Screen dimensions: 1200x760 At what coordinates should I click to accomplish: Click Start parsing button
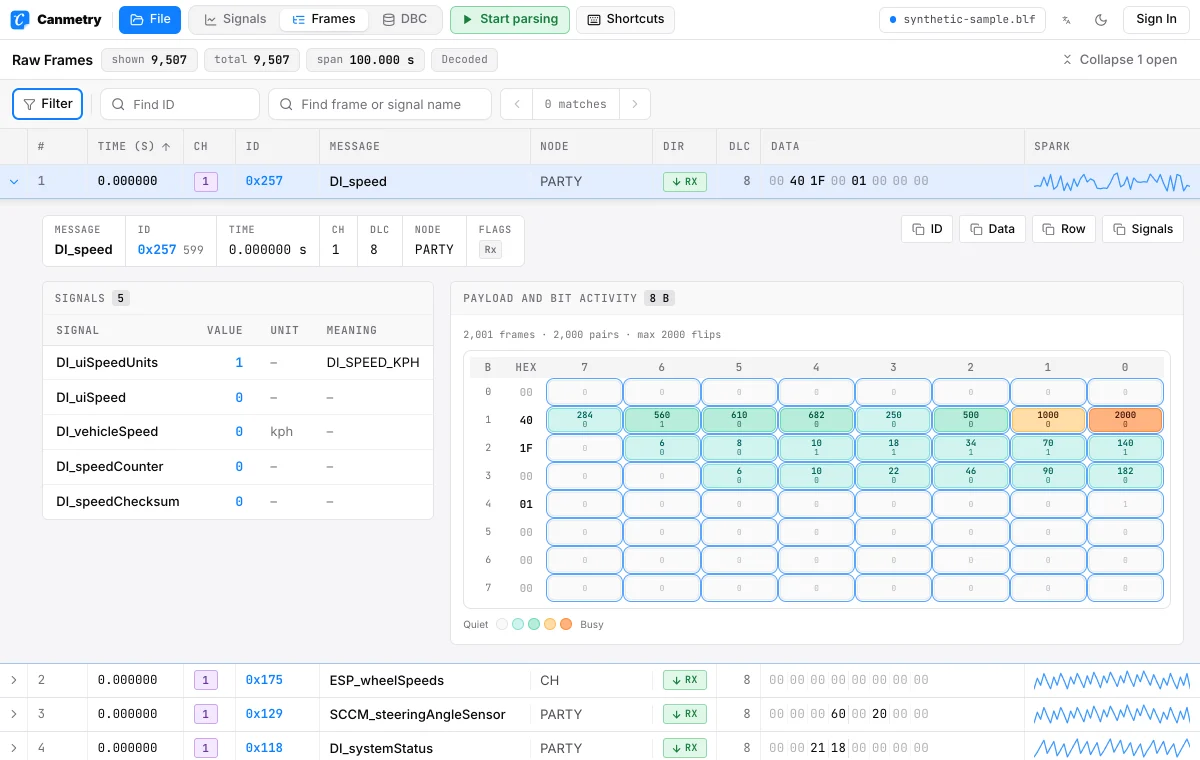[x=510, y=19]
